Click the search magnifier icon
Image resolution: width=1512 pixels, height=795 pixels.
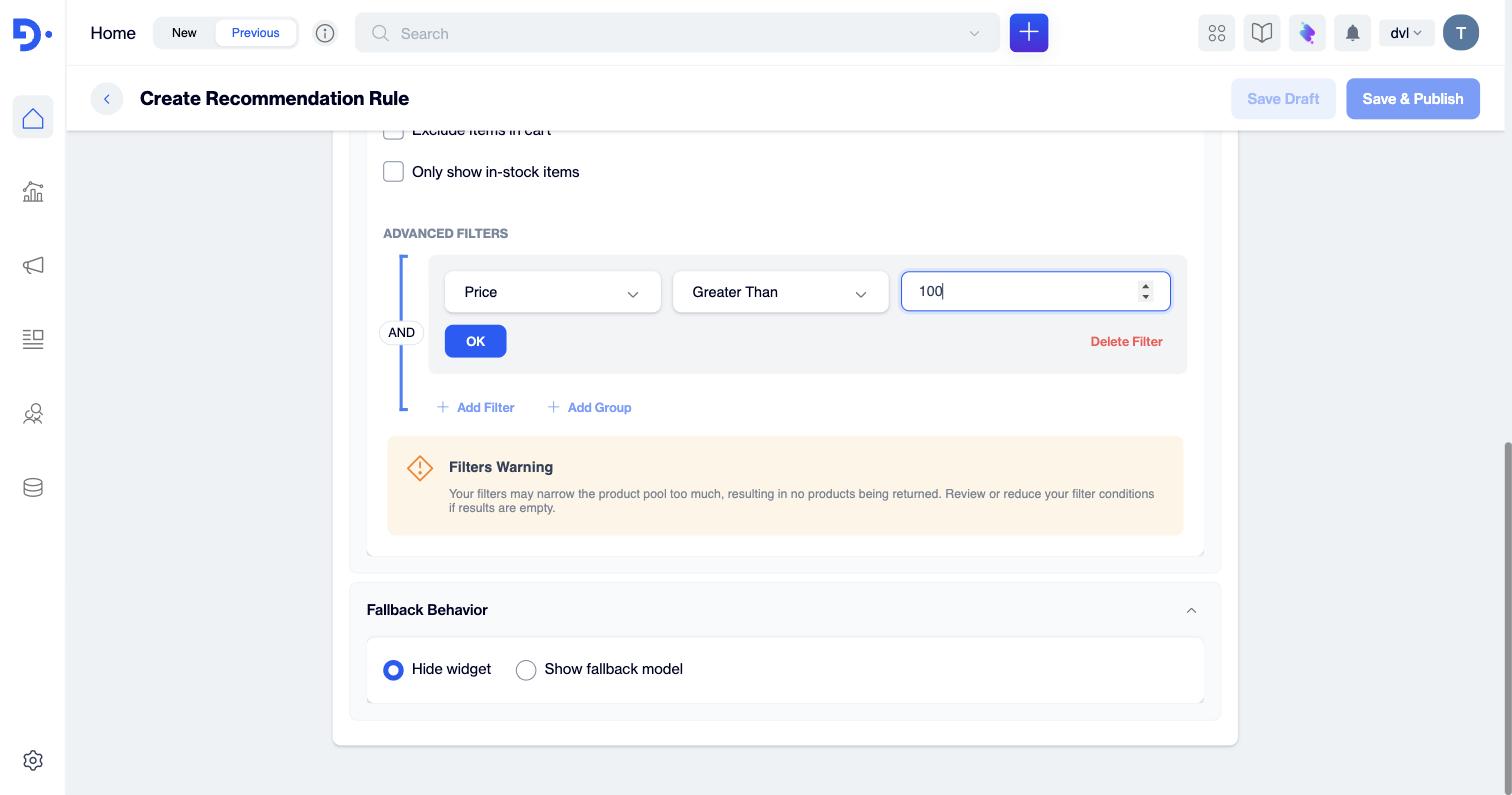tap(380, 33)
